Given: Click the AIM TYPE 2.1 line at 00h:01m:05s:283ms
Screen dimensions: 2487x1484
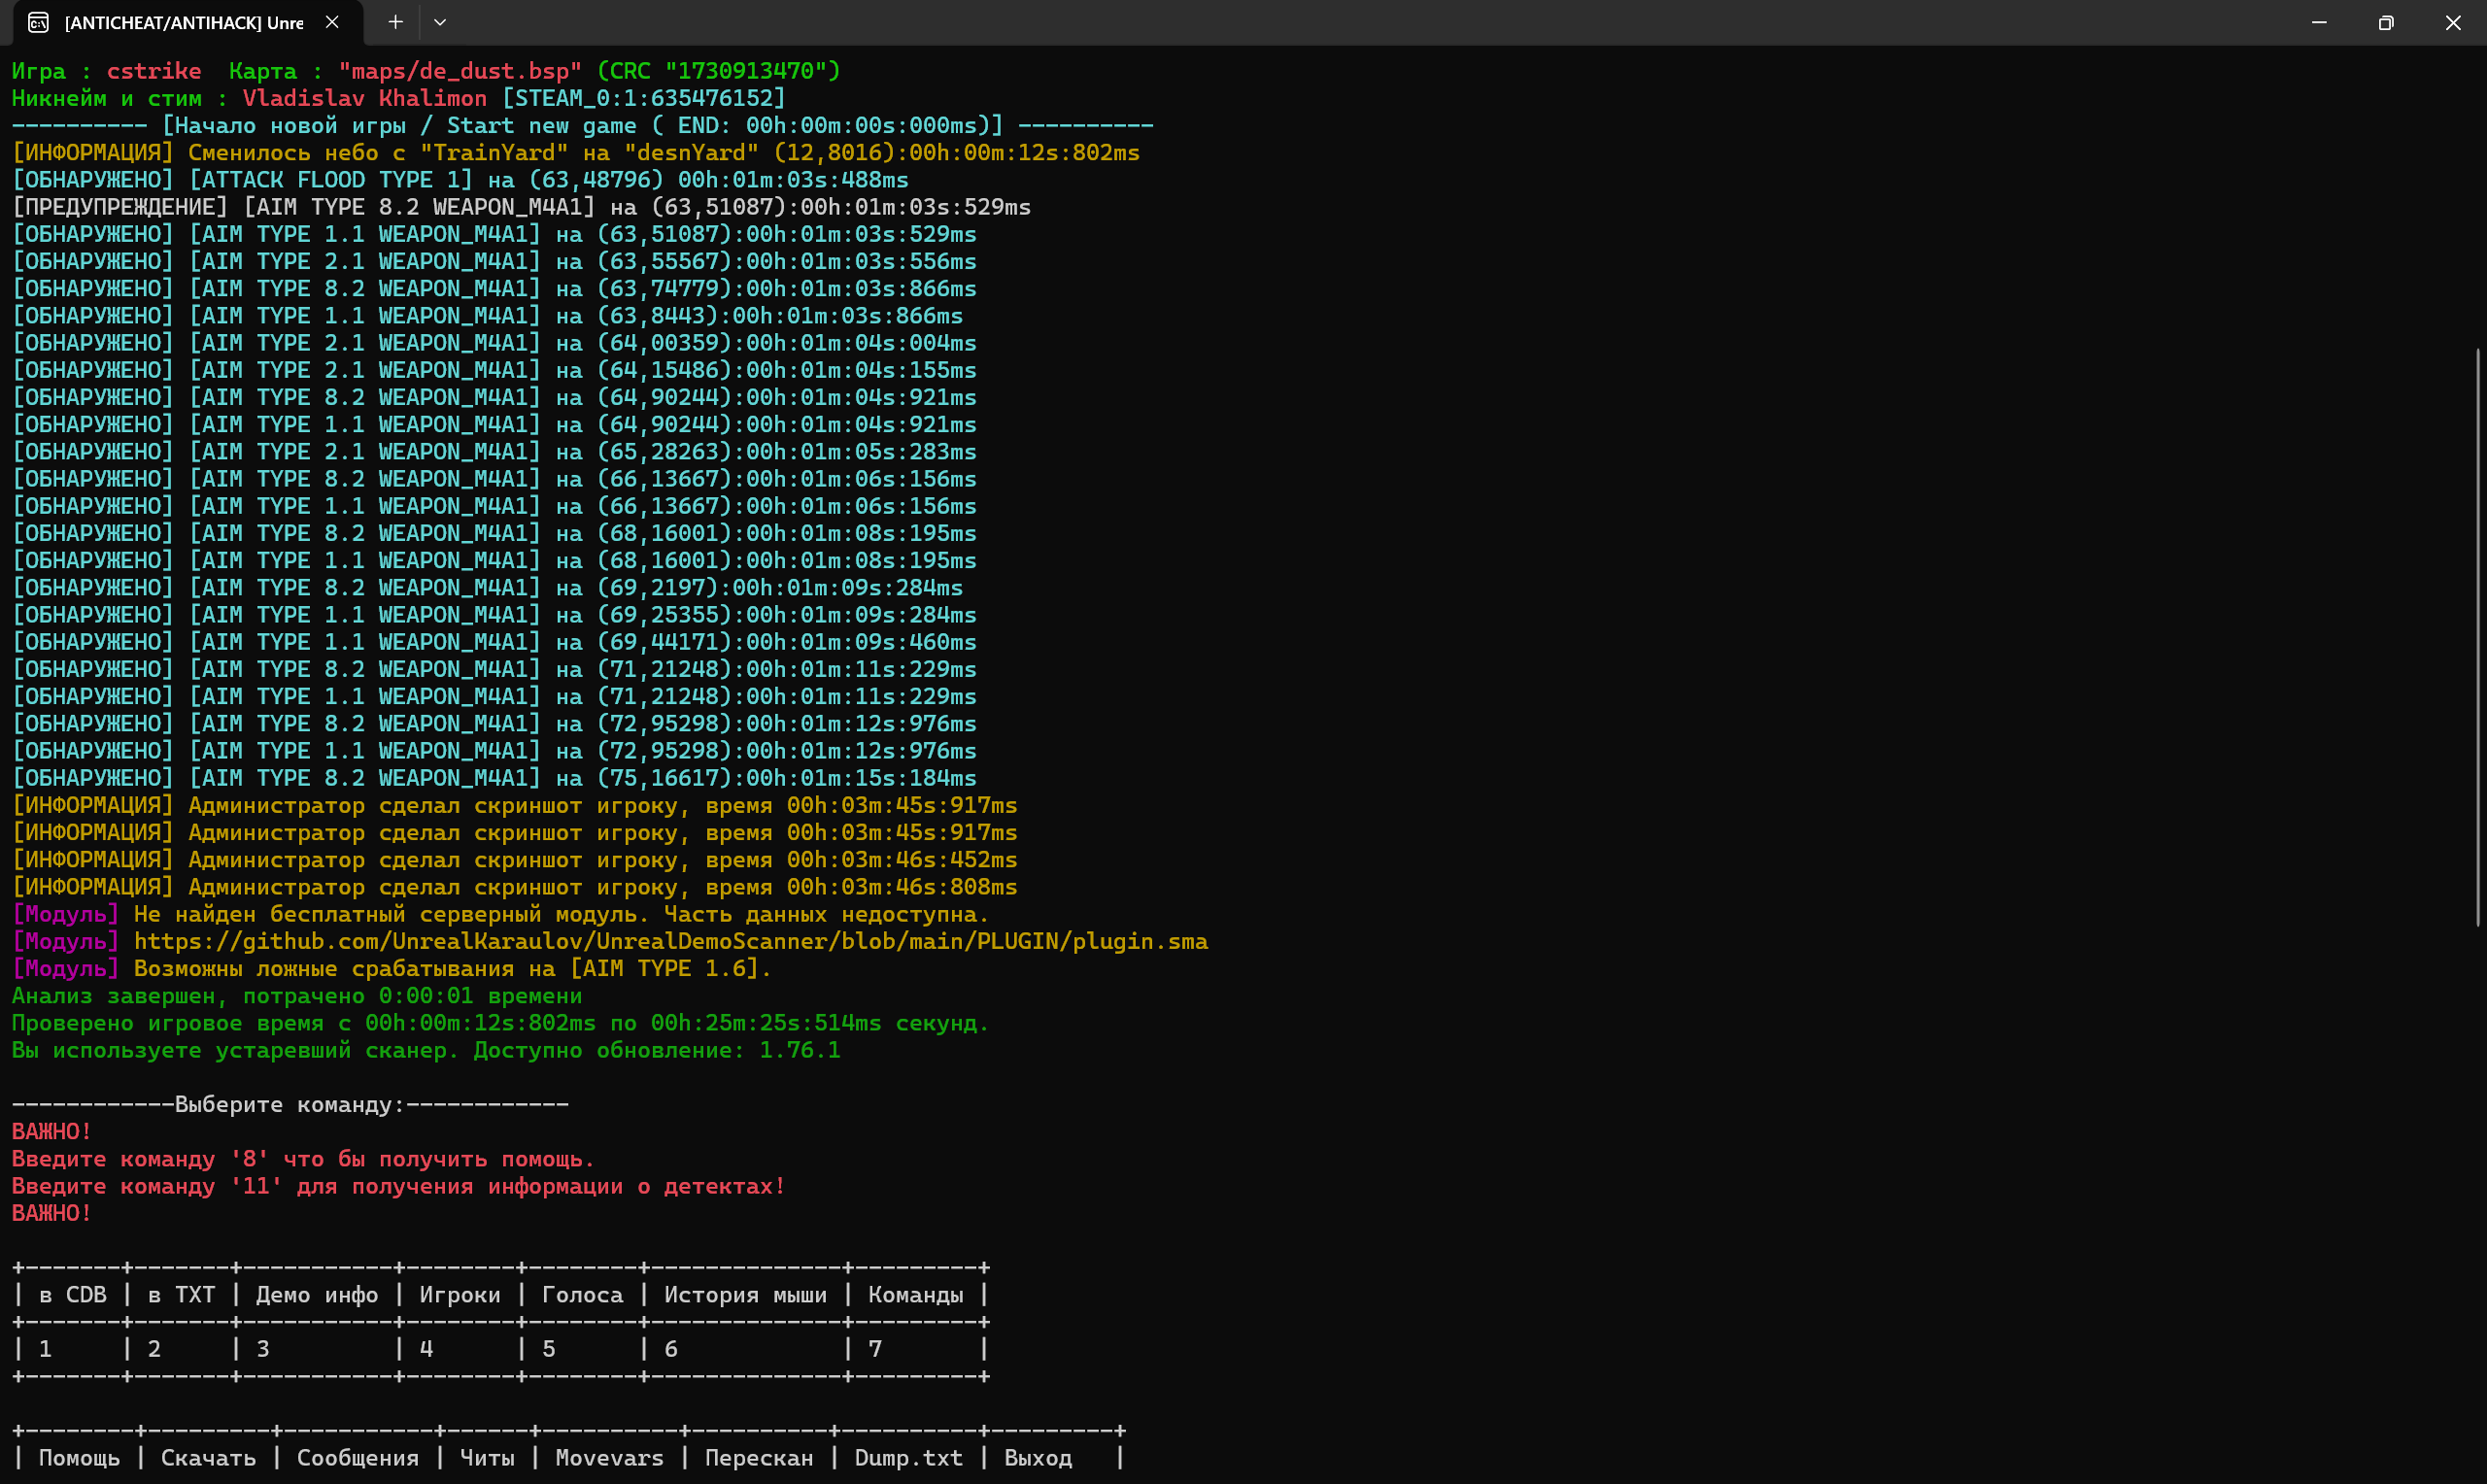Looking at the screenshot, I should 494,452.
